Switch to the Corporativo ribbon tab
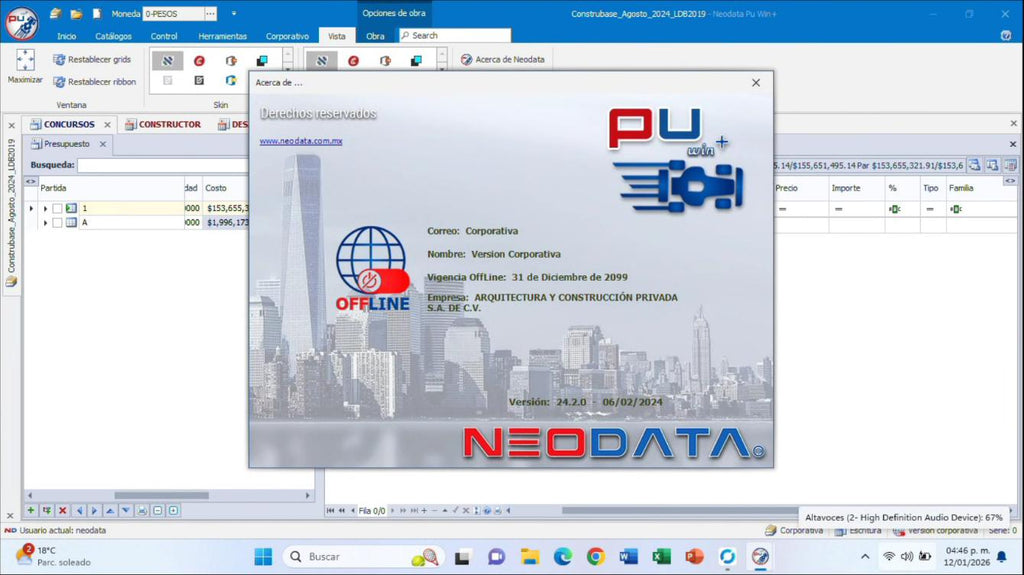The width and height of the screenshot is (1024, 575). pyautogui.click(x=287, y=36)
